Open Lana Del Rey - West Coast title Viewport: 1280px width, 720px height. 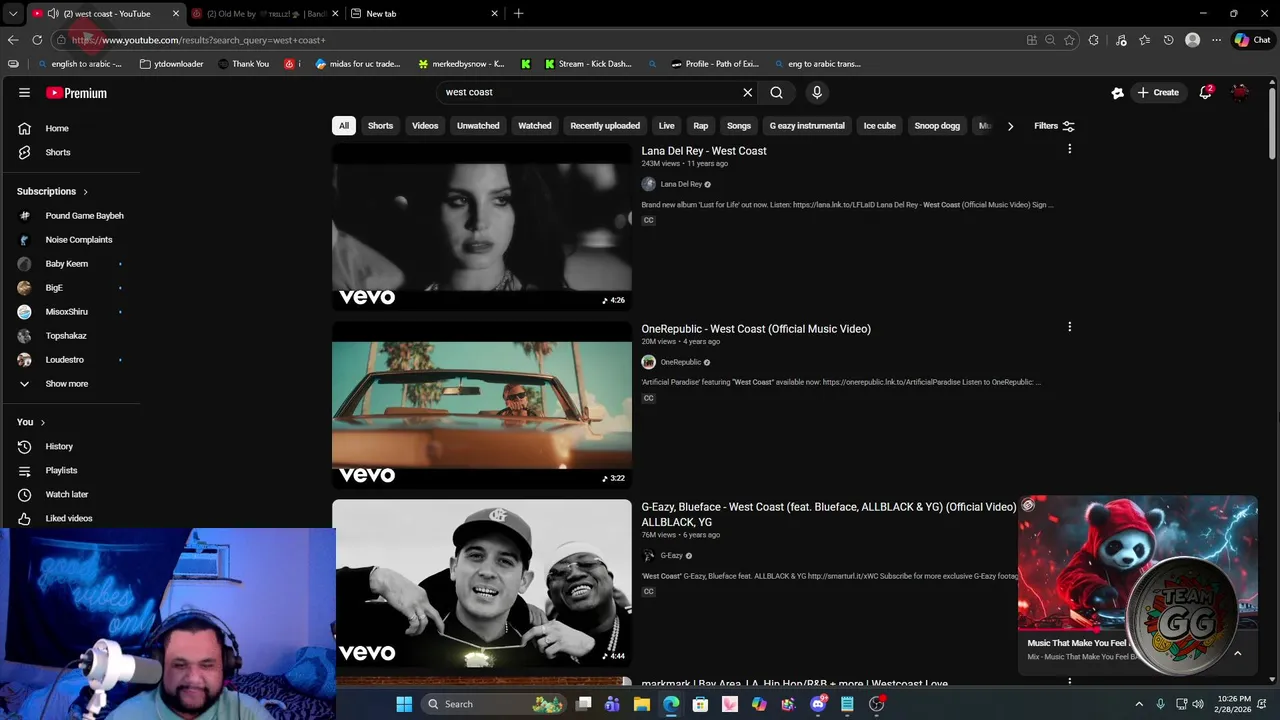point(704,151)
